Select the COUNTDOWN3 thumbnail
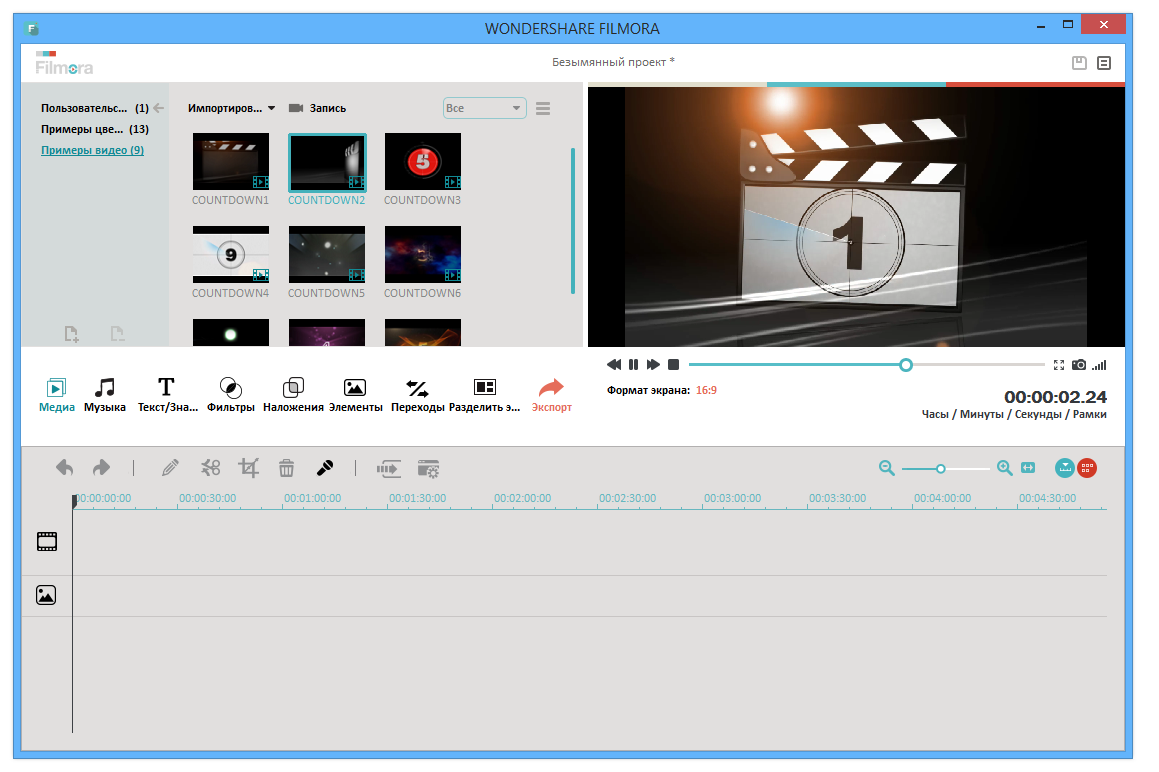Image resolution: width=1159 pixels, height=772 pixels. pyautogui.click(x=423, y=161)
